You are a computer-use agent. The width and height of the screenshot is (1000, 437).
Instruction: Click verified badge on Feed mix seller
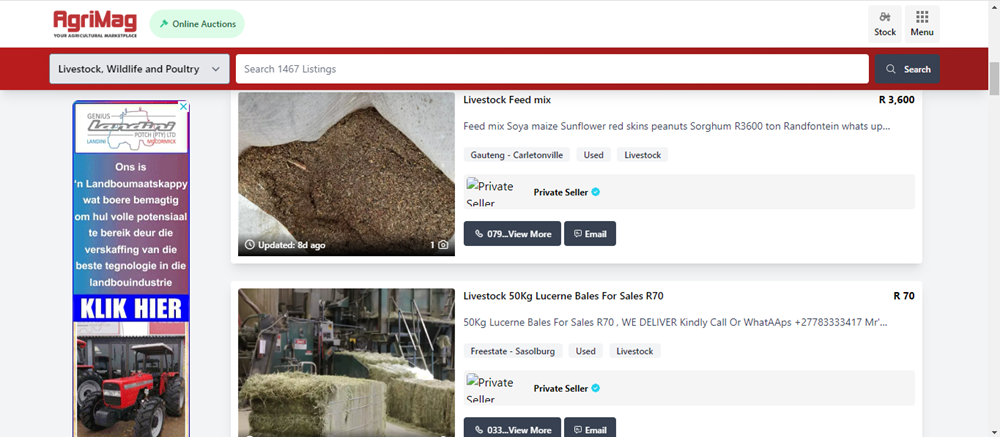[596, 192]
